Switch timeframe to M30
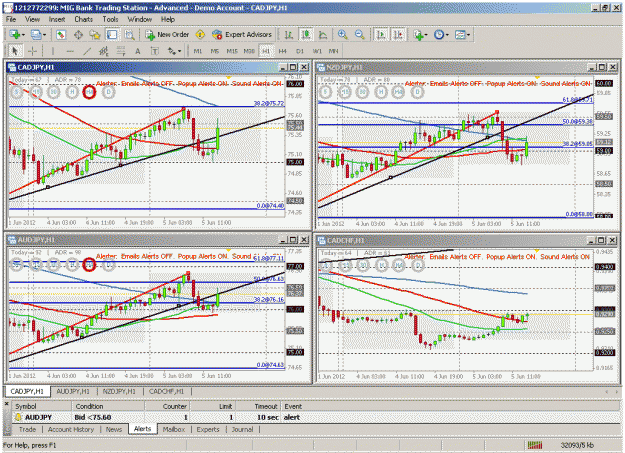Viewport: 625px width, 453px height. tap(249, 51)
